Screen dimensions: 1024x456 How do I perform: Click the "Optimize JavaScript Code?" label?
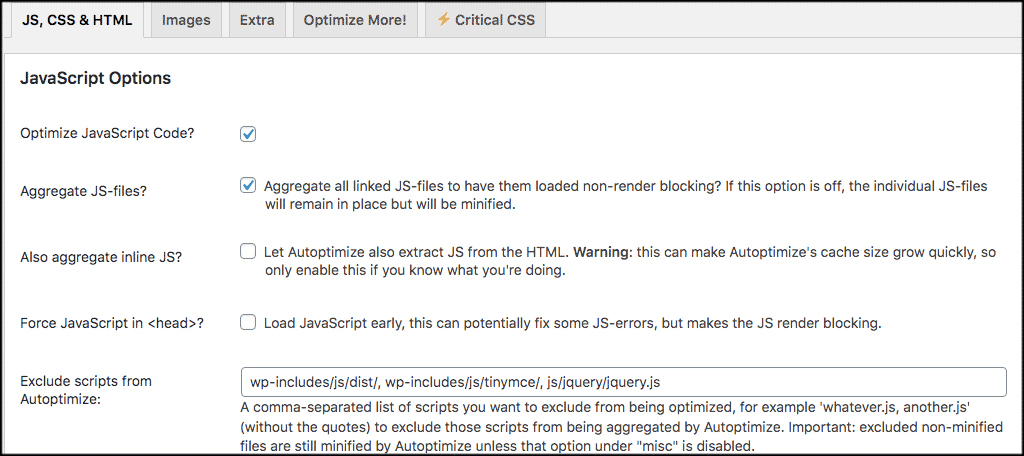click(107, 133)
